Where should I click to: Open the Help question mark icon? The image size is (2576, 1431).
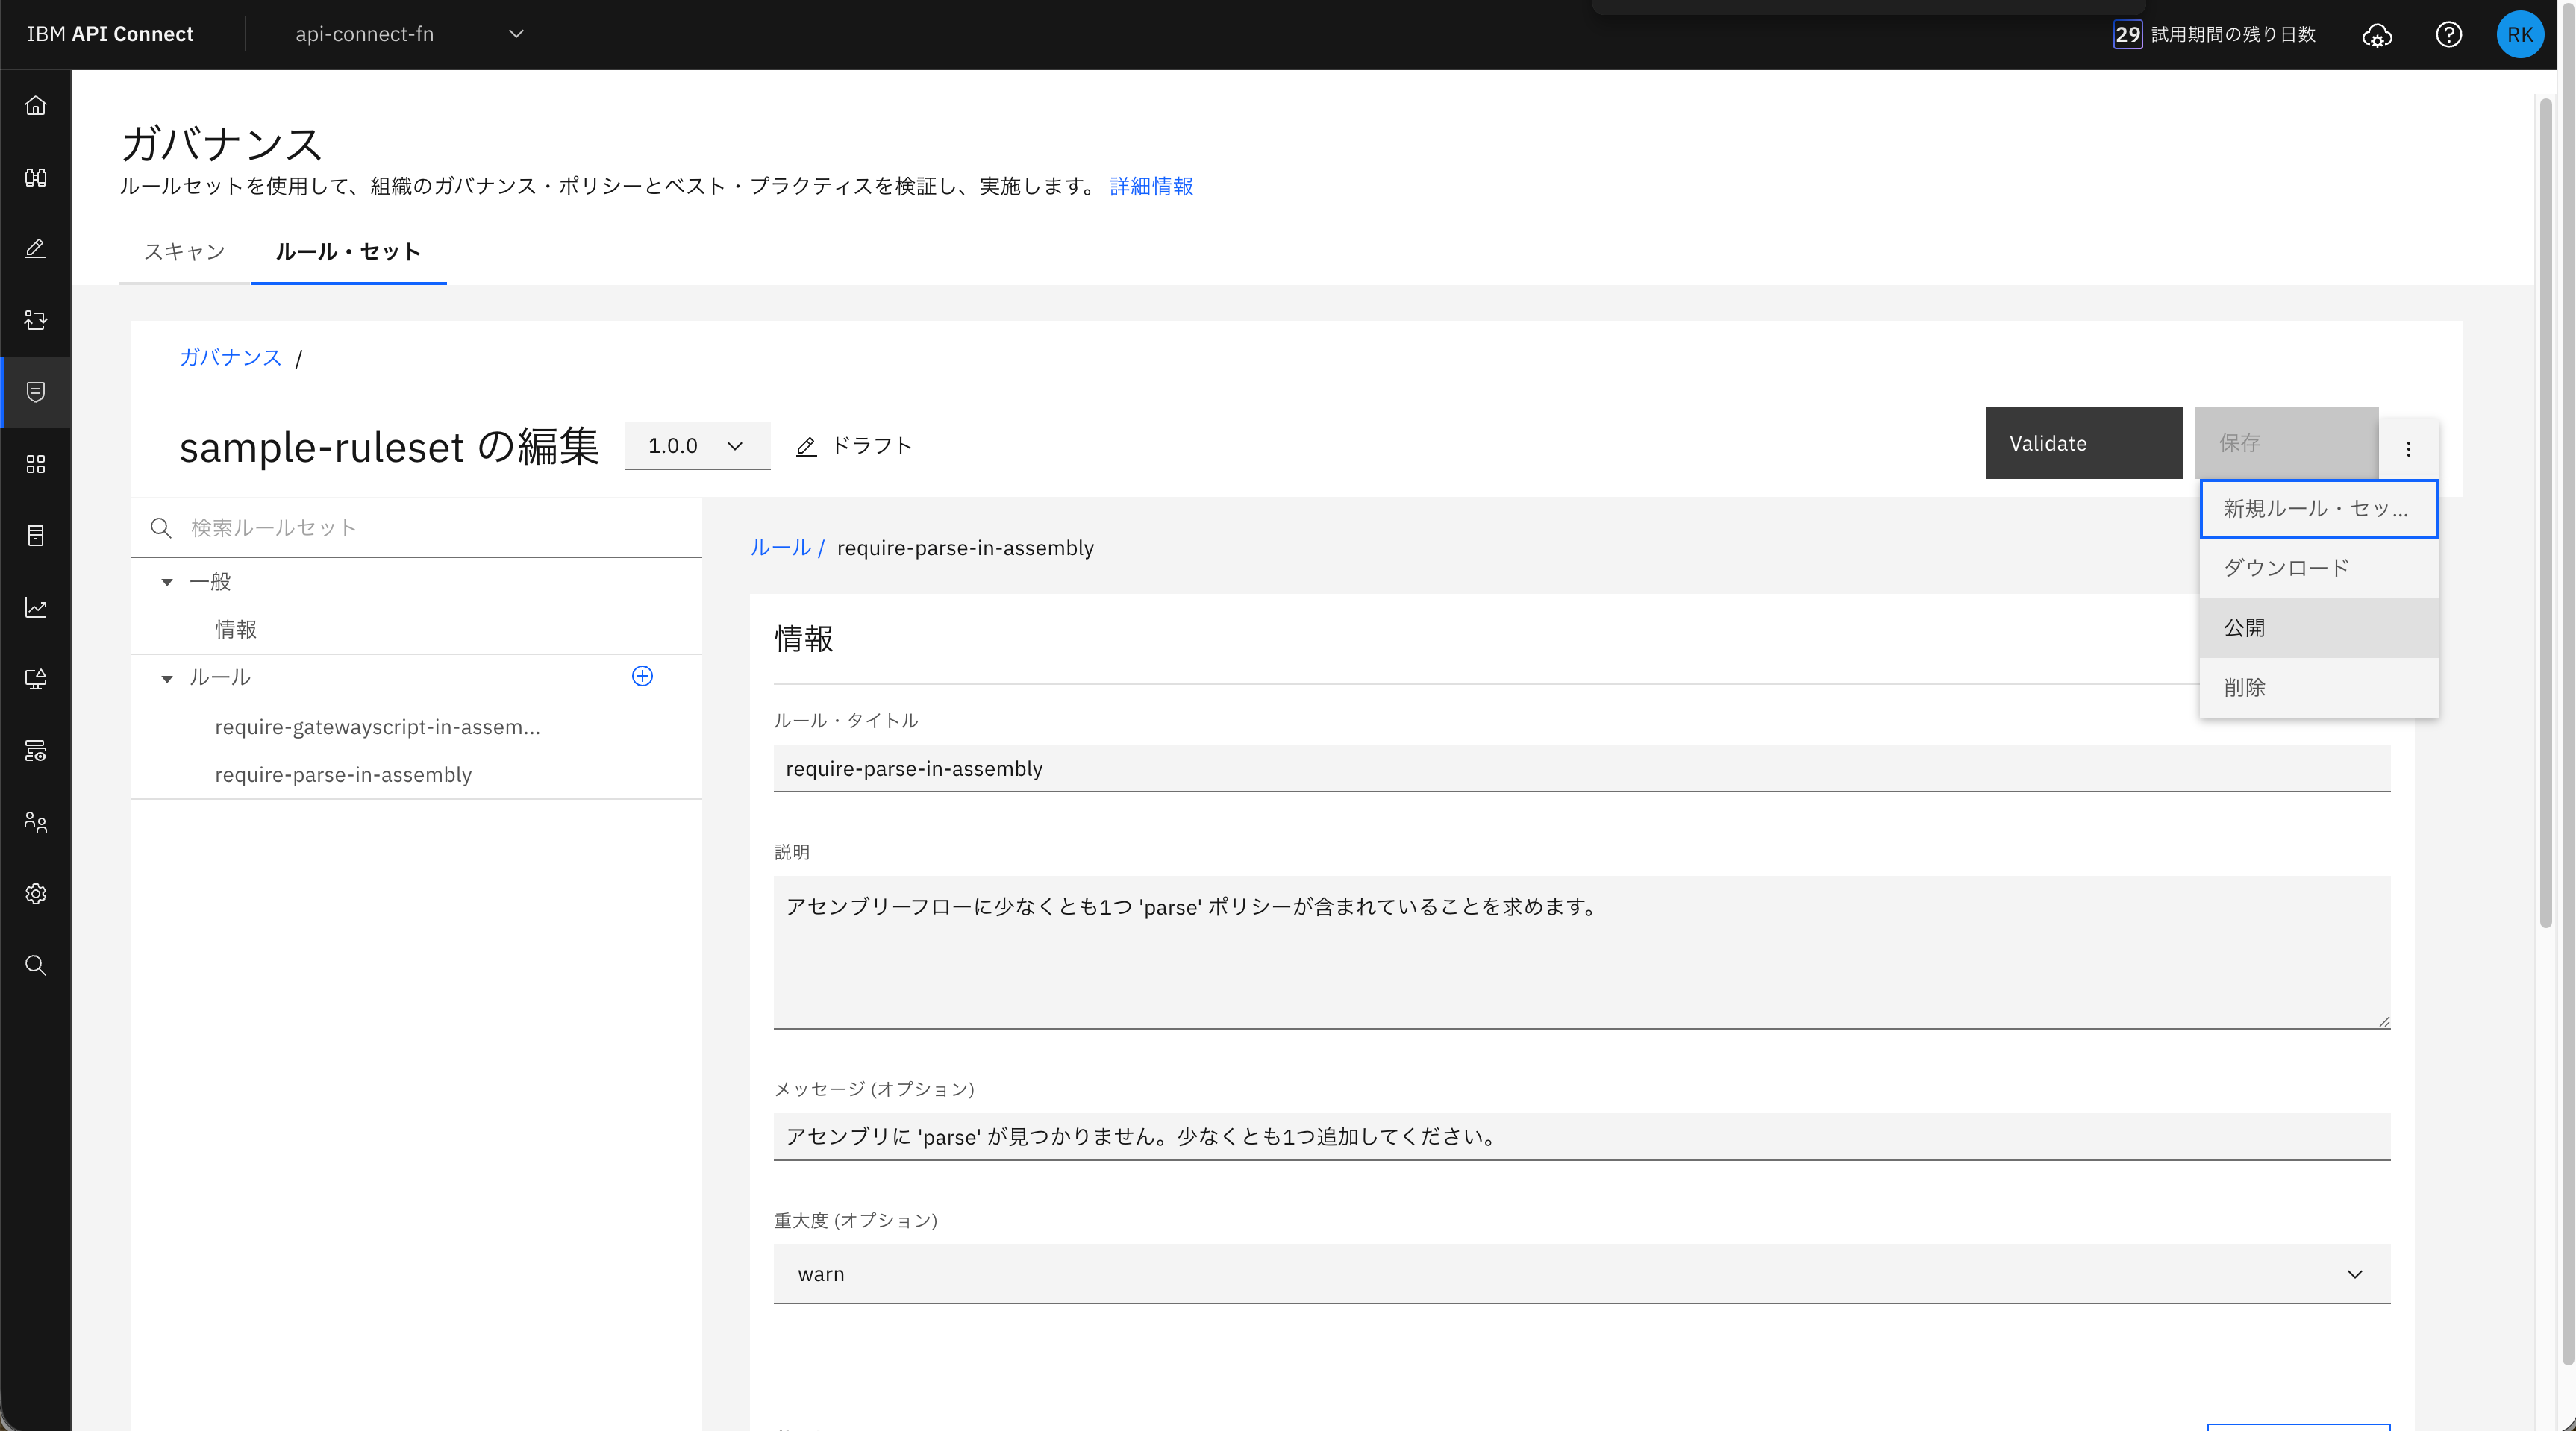(2448, 34)
